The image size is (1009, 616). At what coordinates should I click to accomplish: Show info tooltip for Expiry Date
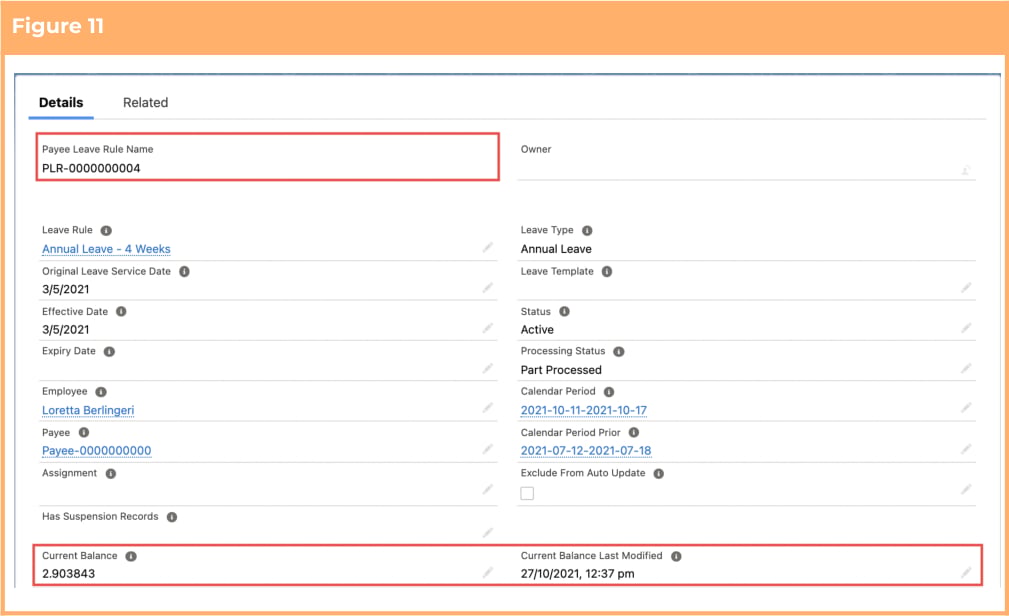point(109,351)
